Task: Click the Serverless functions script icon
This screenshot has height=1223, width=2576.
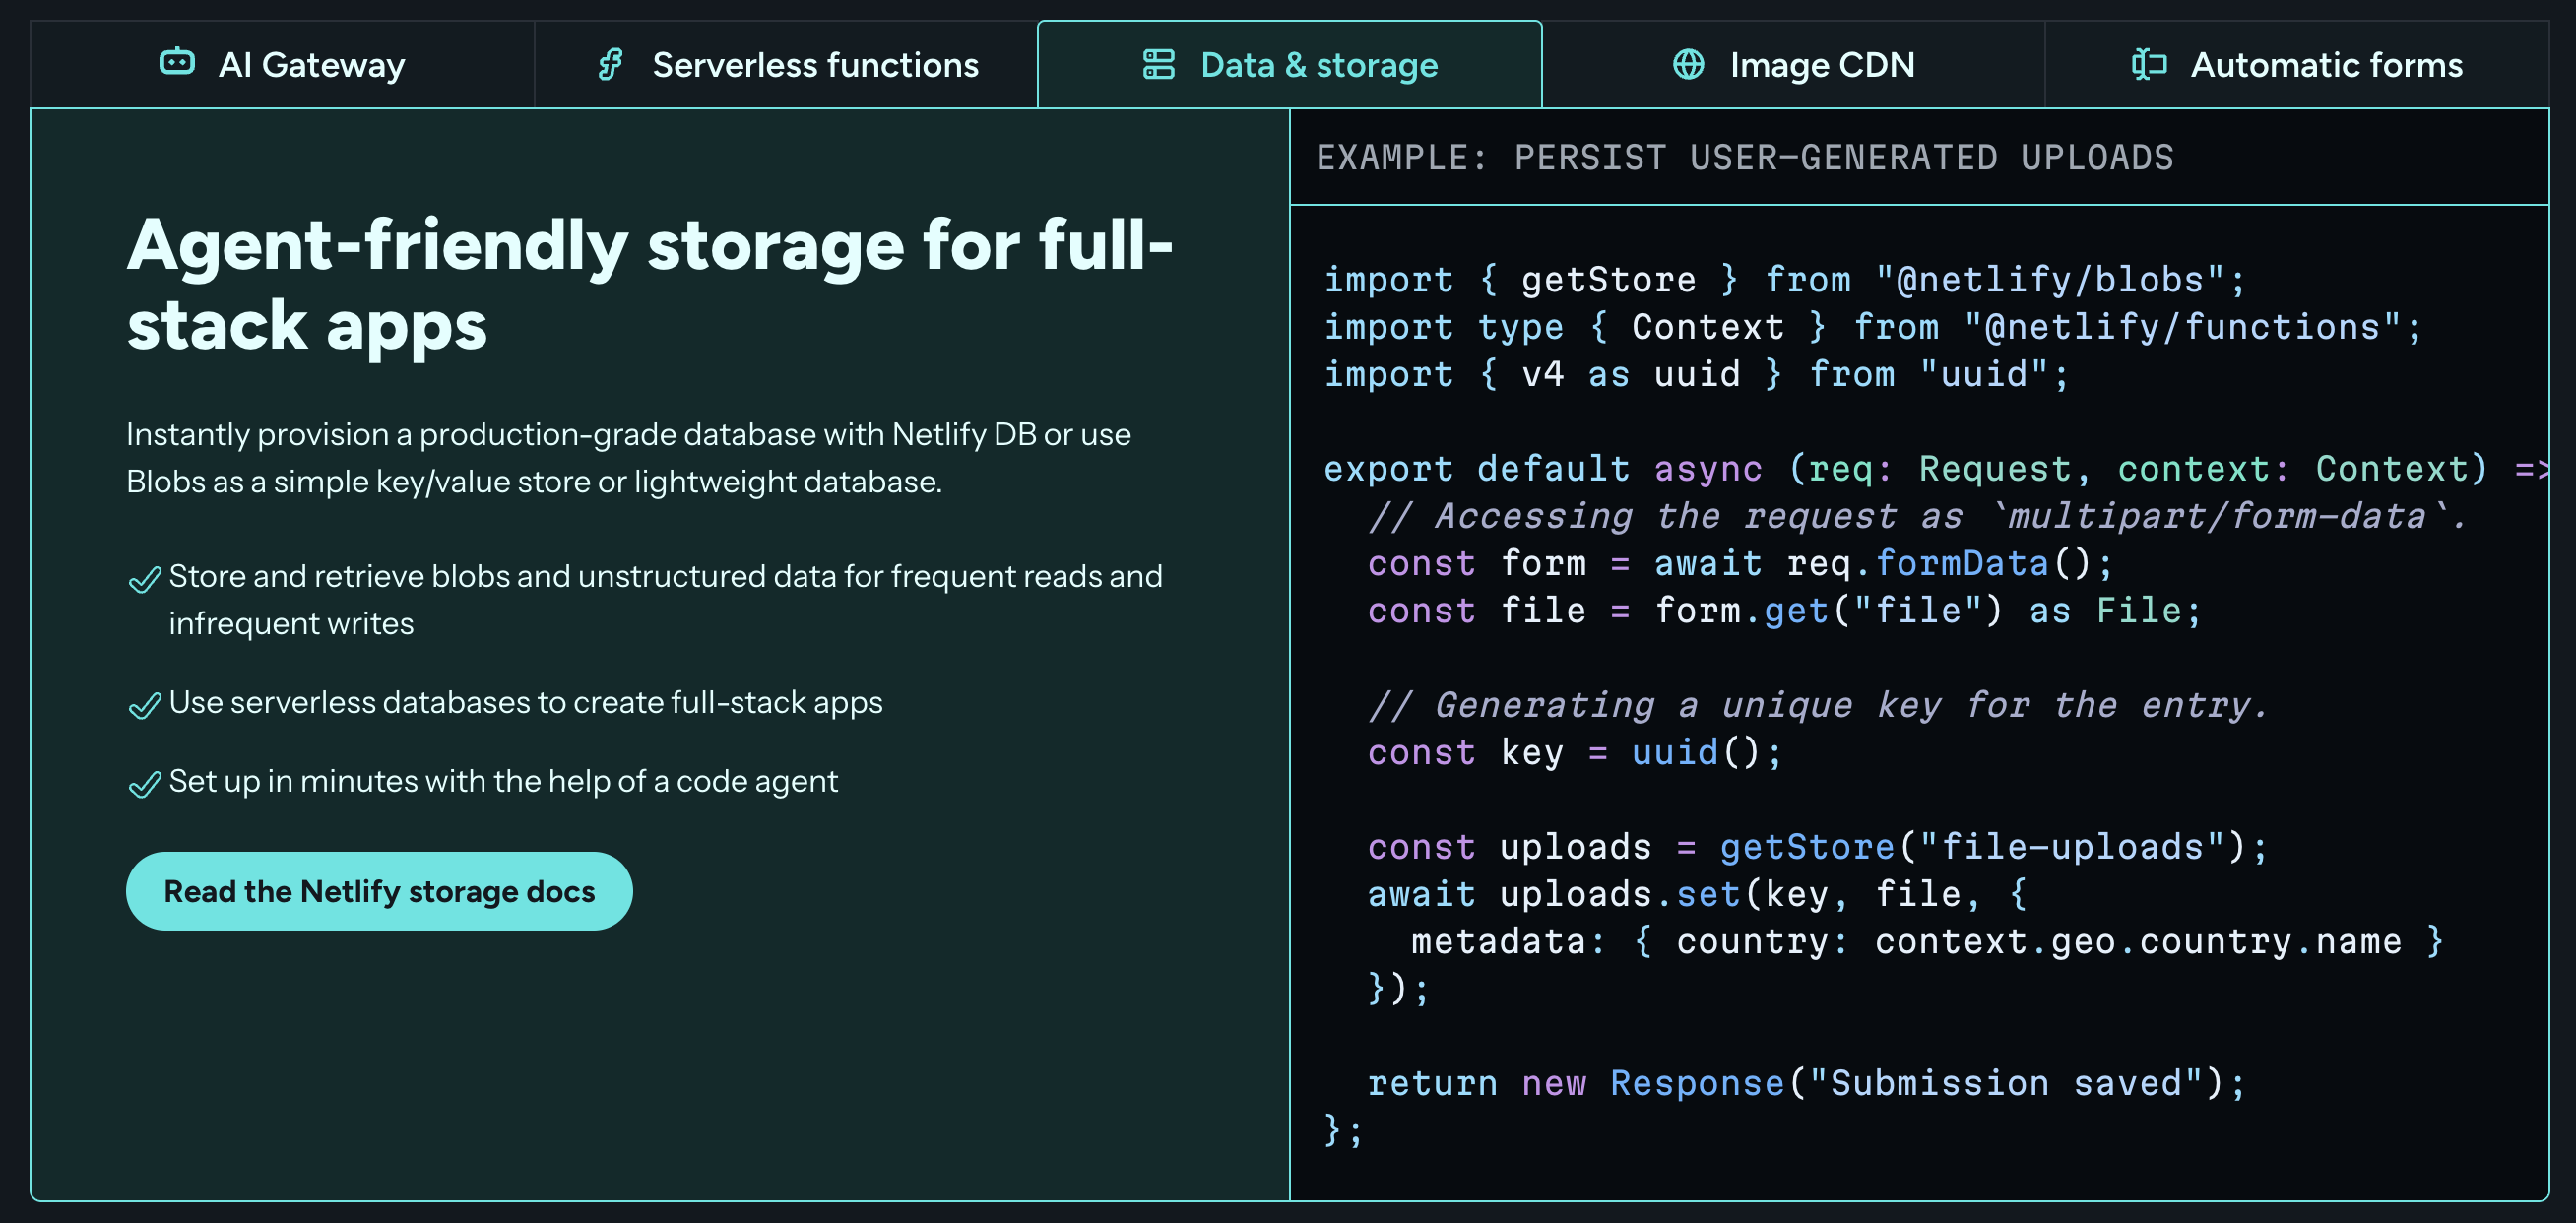Action: click(x=610, y=65)
